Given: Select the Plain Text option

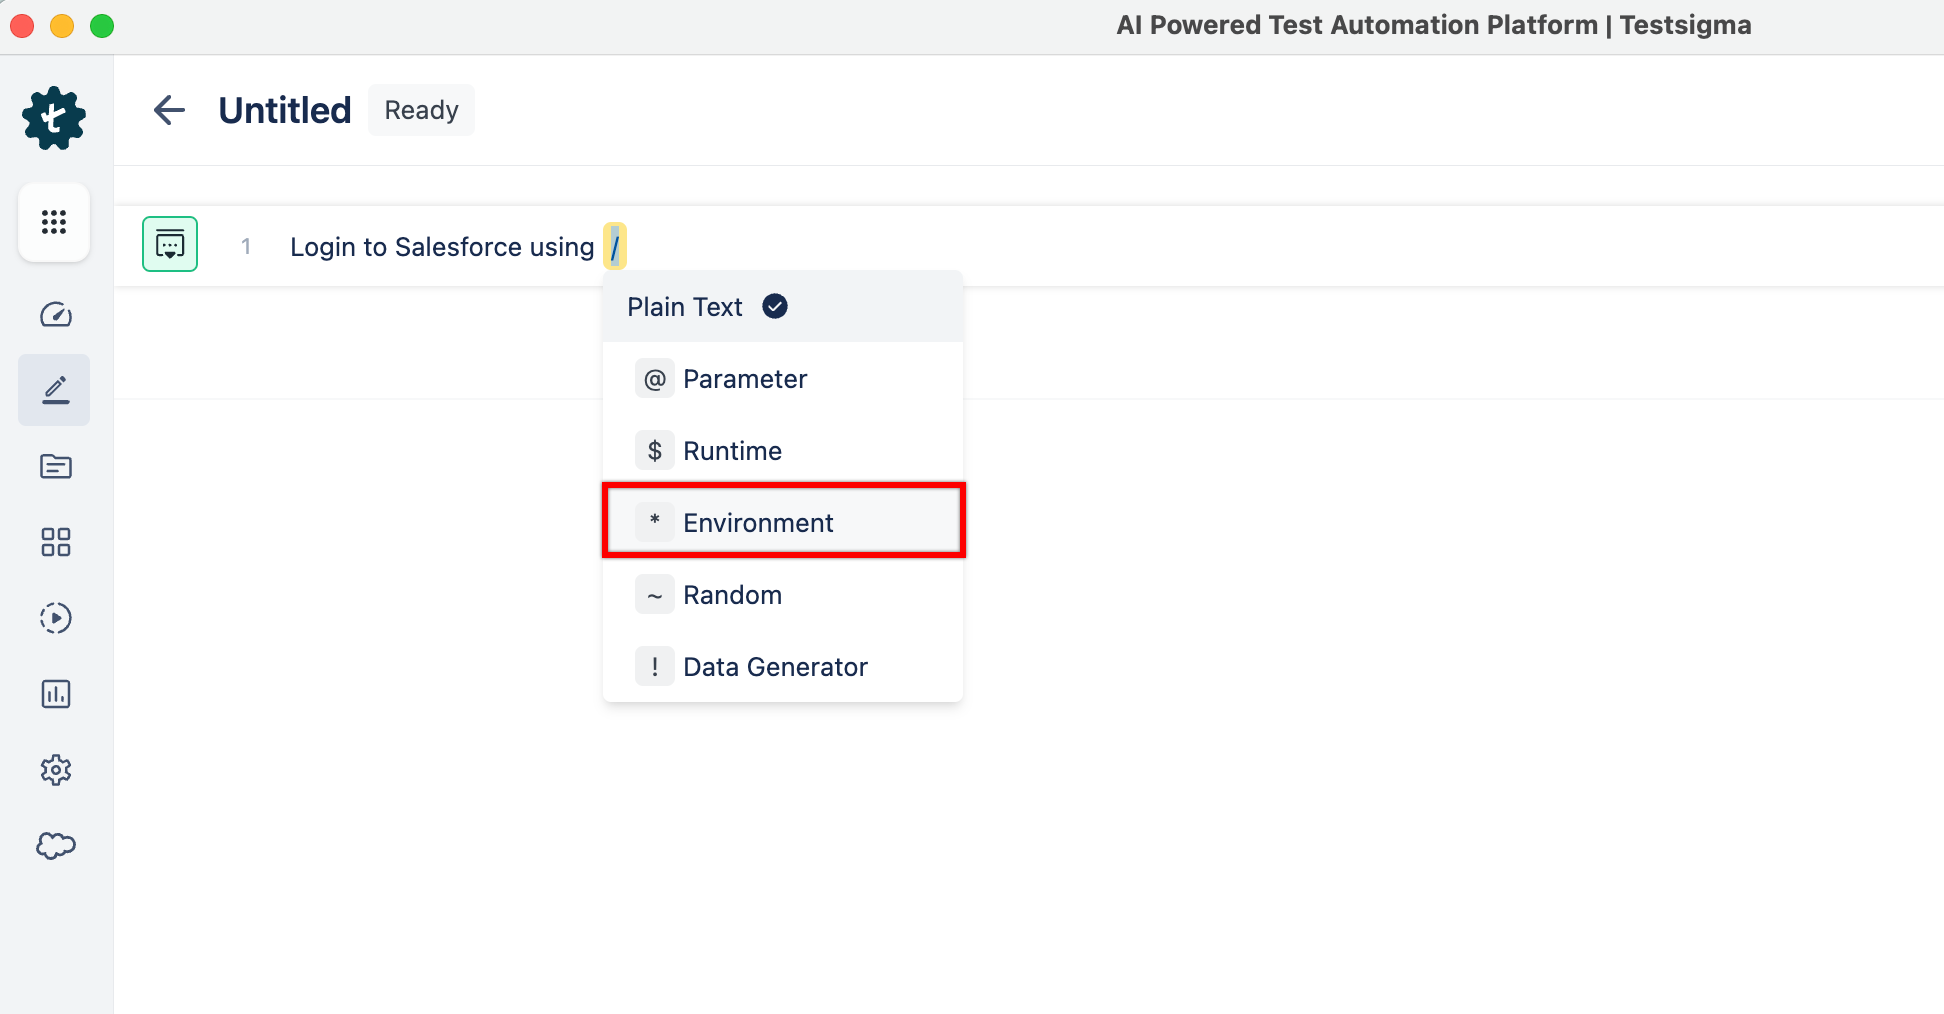Looking at the screenshot, I should coord(783,306).
